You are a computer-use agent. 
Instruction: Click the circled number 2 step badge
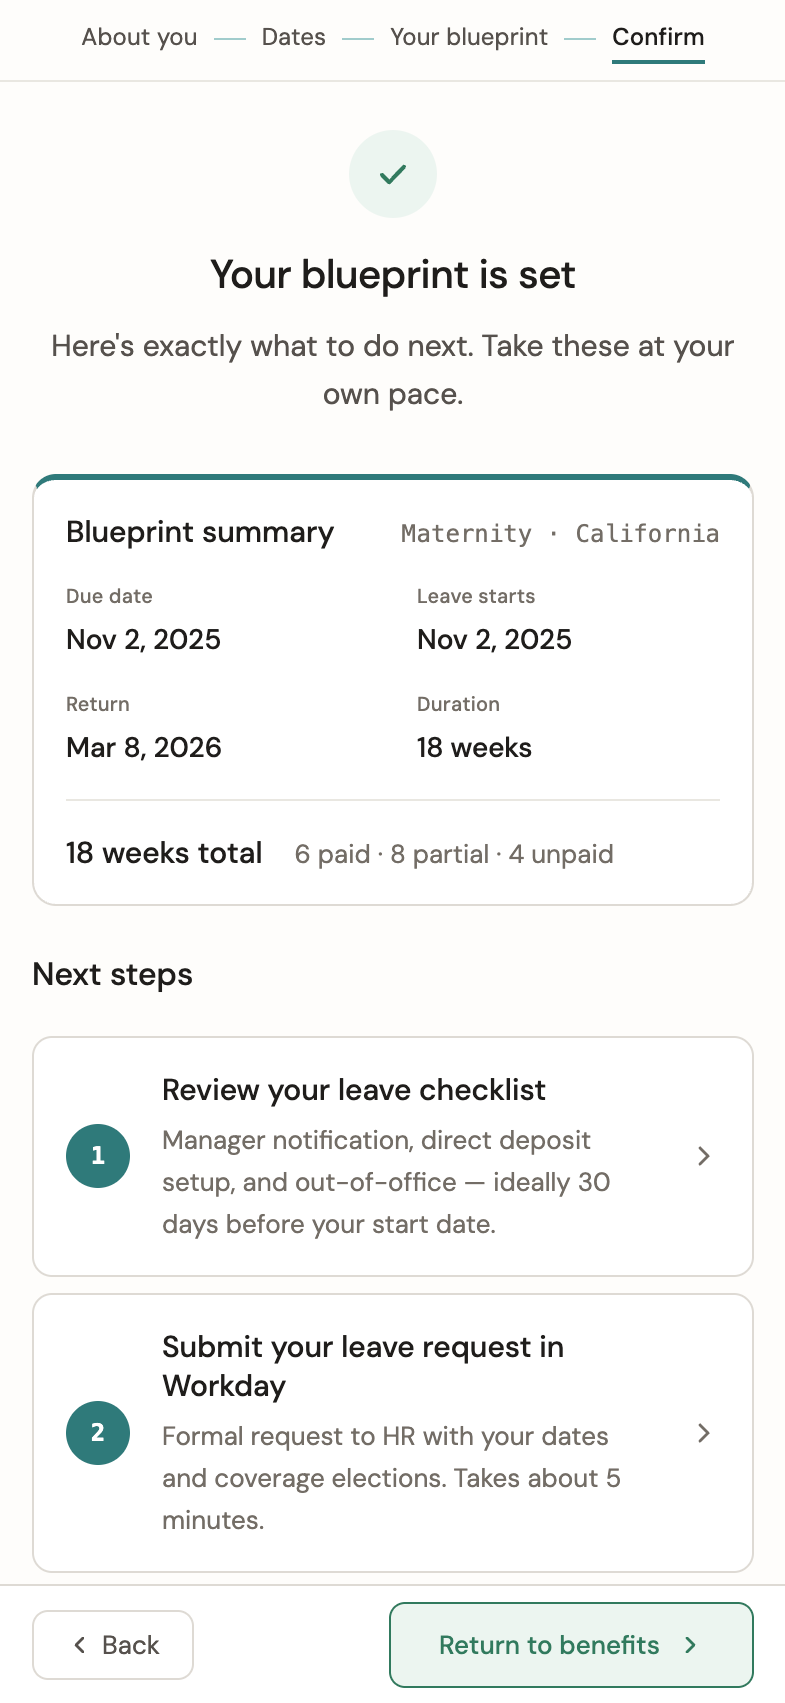point(97,1432)
